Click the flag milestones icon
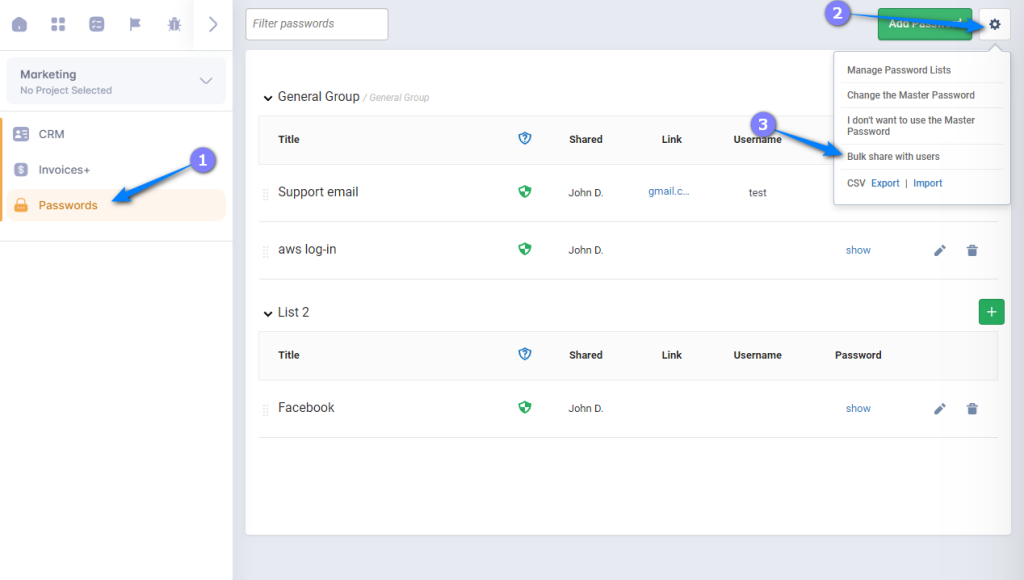The height and width of the screenshot is (580, 1024). click(x=135, y=23)
